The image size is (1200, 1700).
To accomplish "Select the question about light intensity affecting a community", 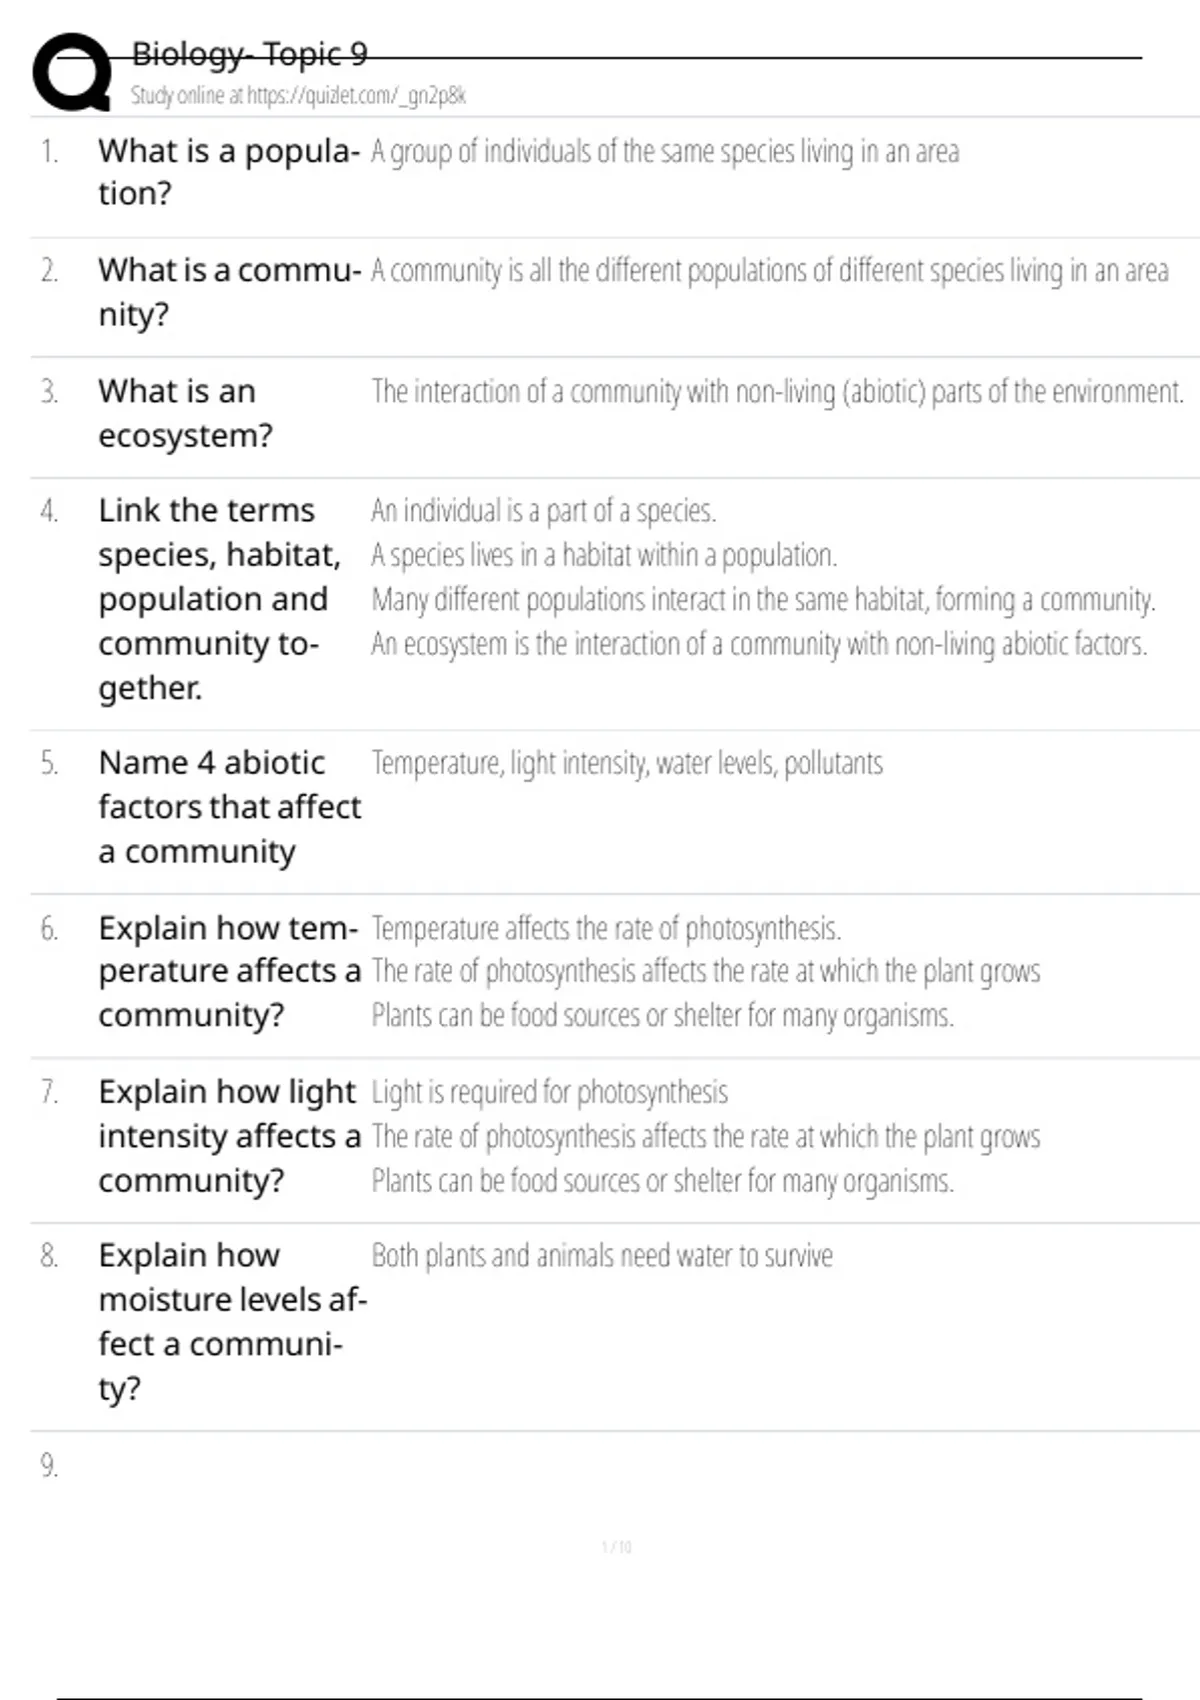I will click(x=229, y=1136).
